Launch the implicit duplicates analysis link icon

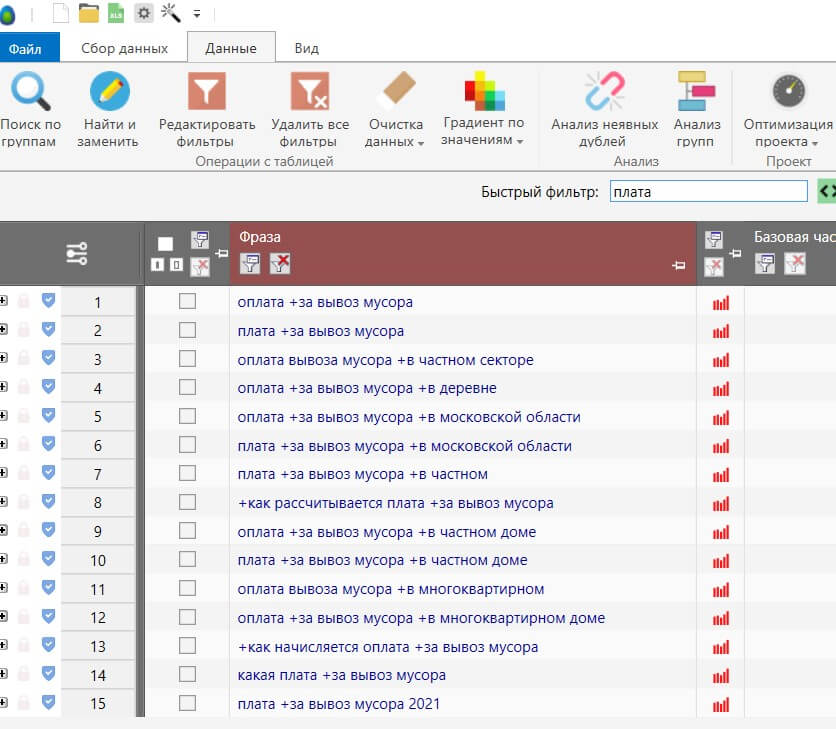(604, 91)
